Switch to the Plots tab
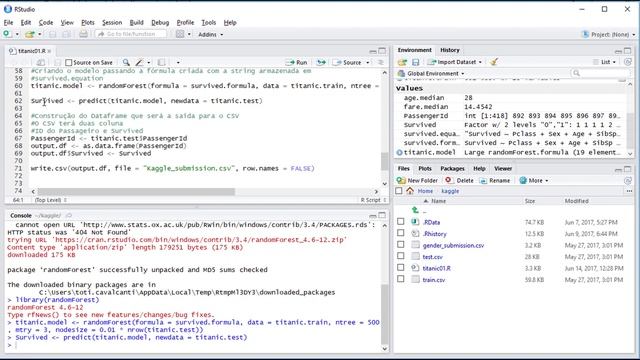The image size is (640, 360). [424, 168]
